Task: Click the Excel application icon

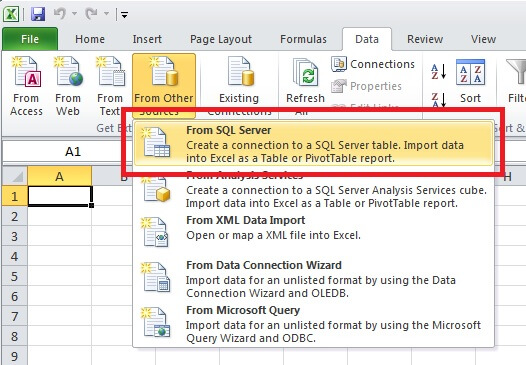Action: coord(10,14)
